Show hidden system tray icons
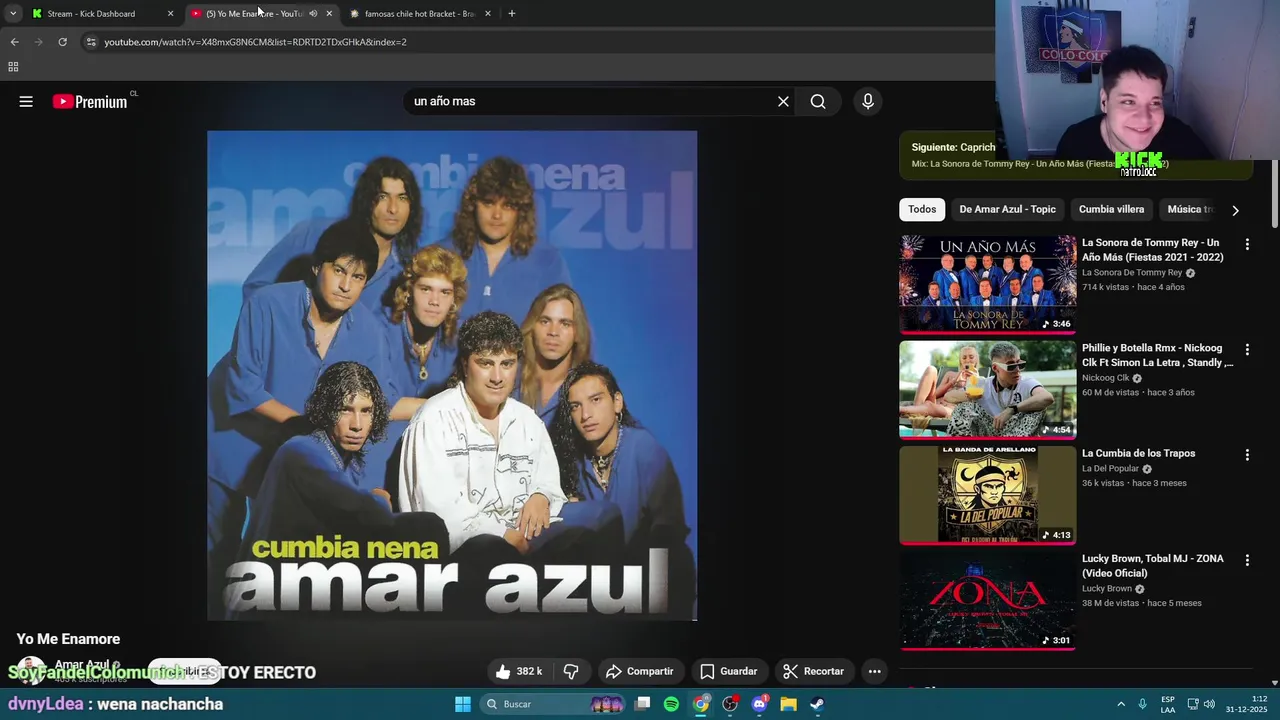The image size is (1280, 720). pos(1121,704)
